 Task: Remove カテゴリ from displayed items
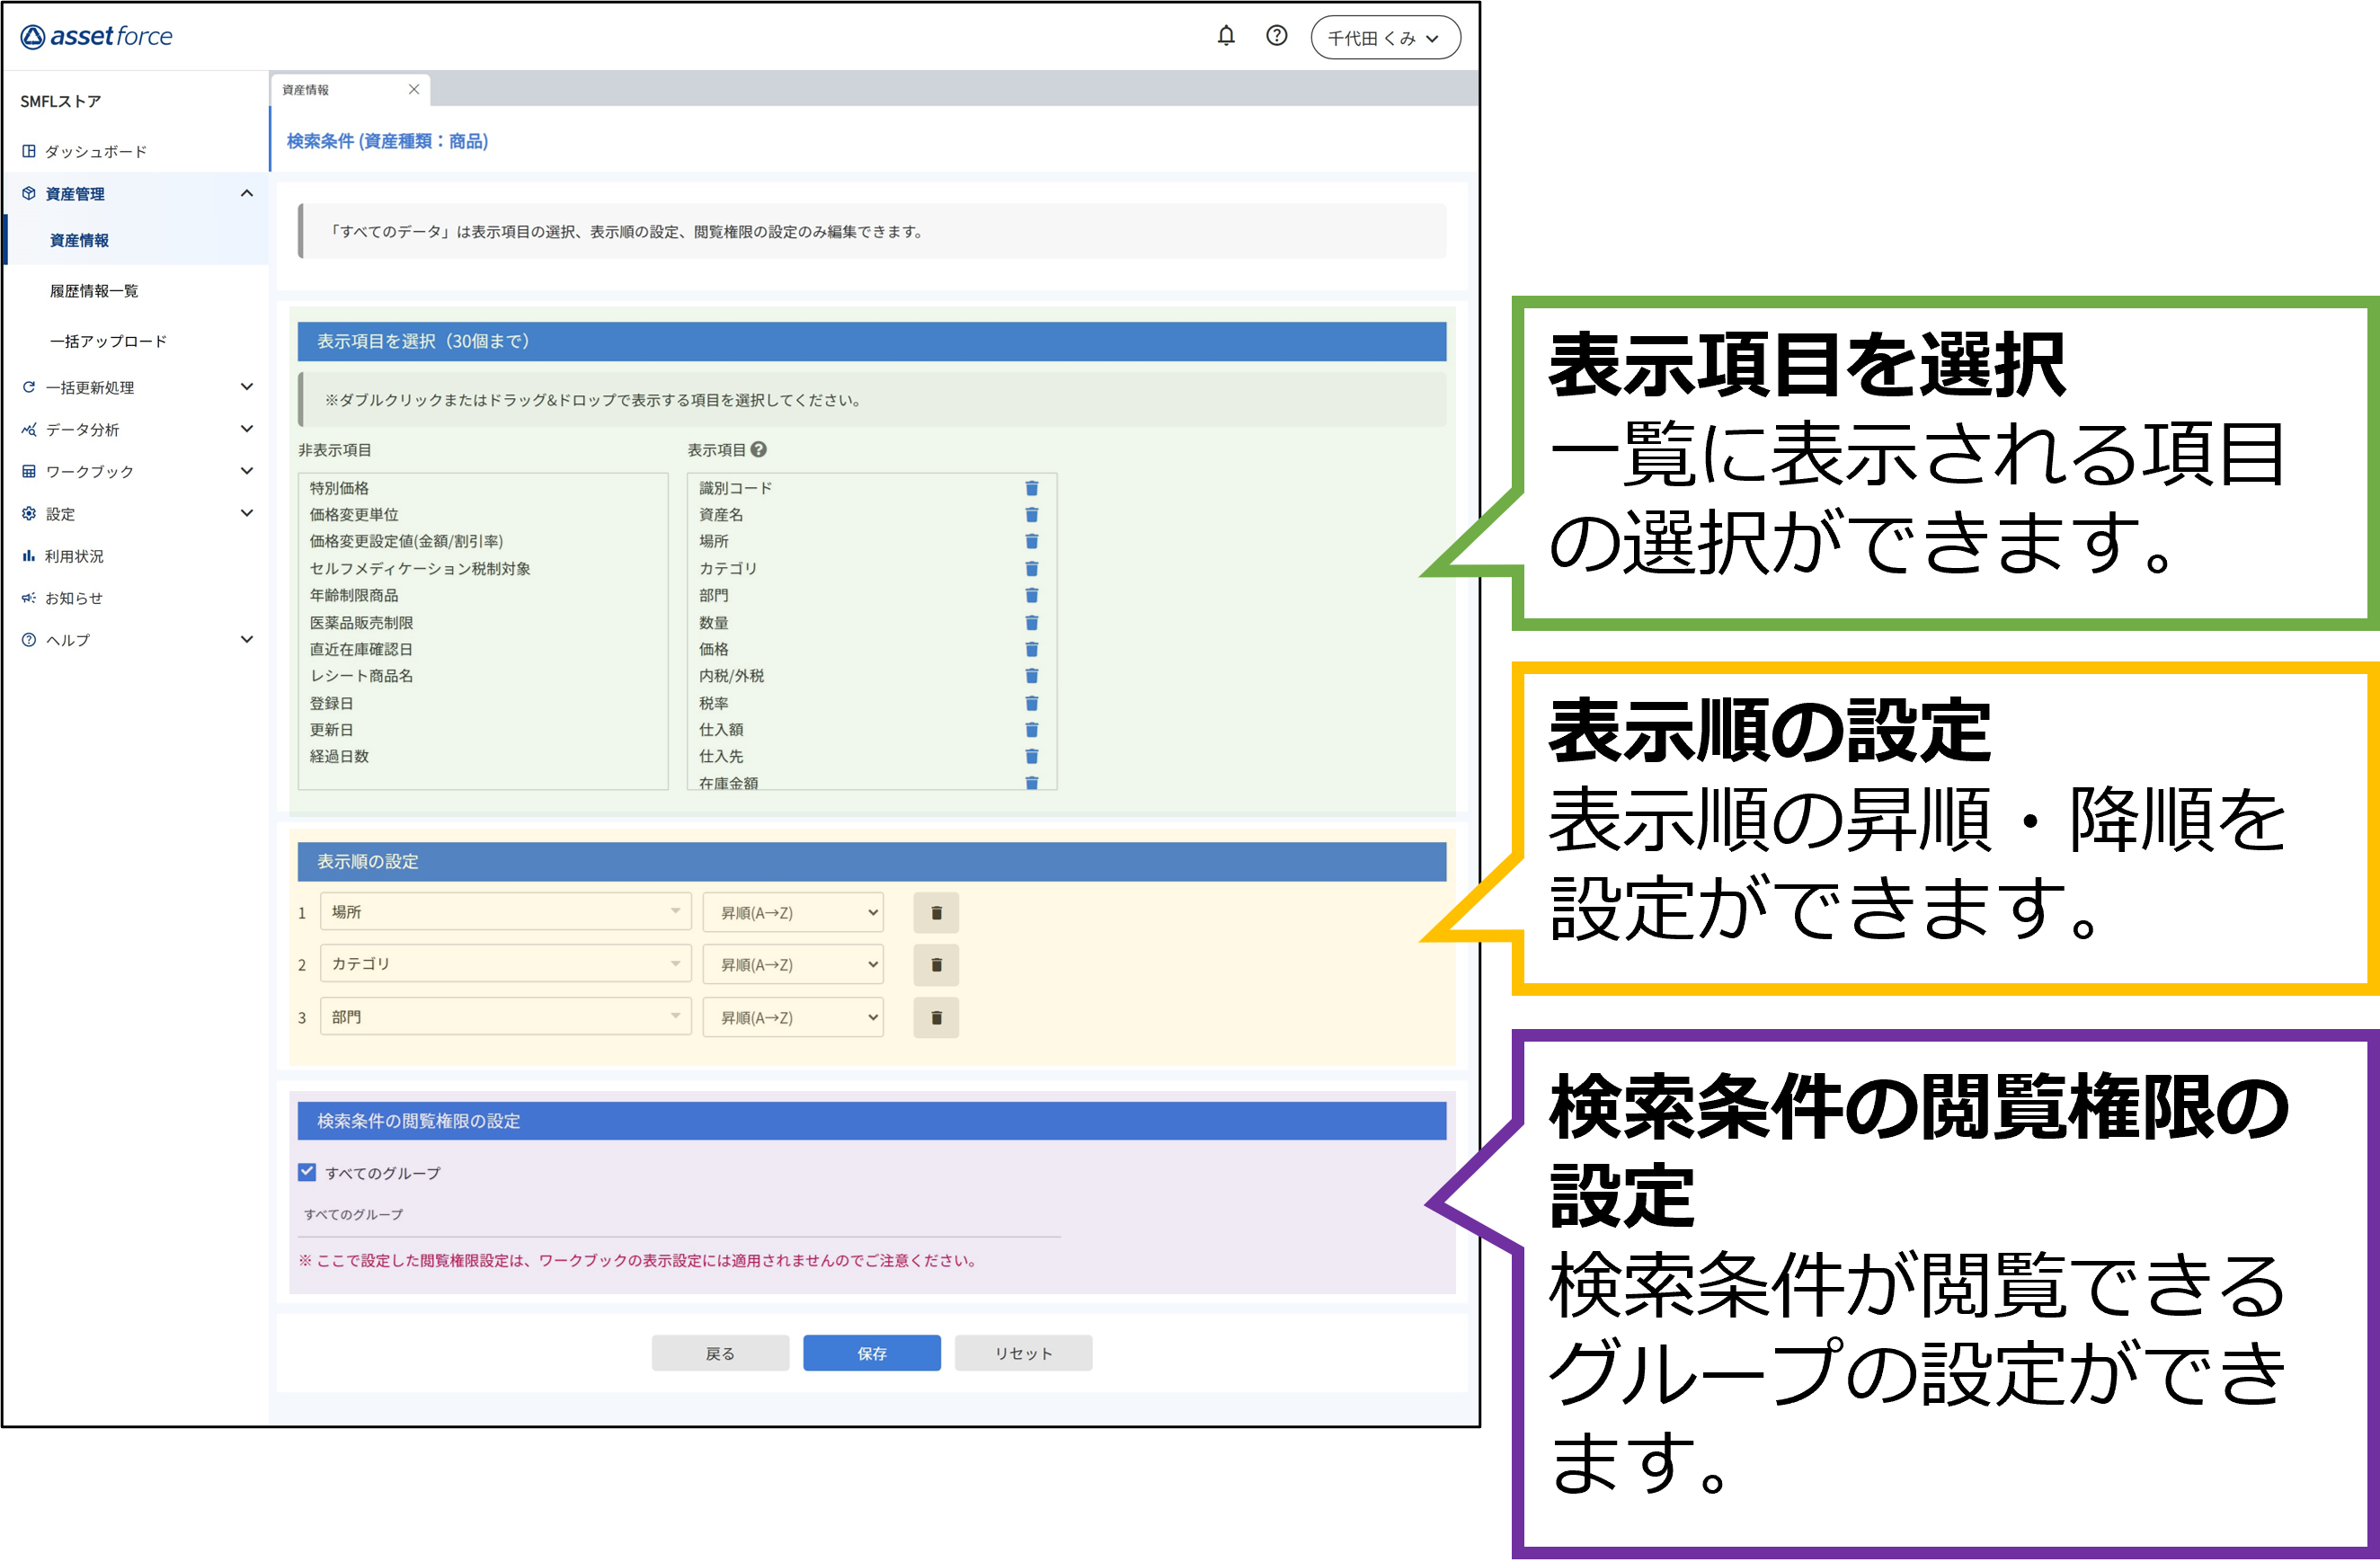[x=1032, y=568]
